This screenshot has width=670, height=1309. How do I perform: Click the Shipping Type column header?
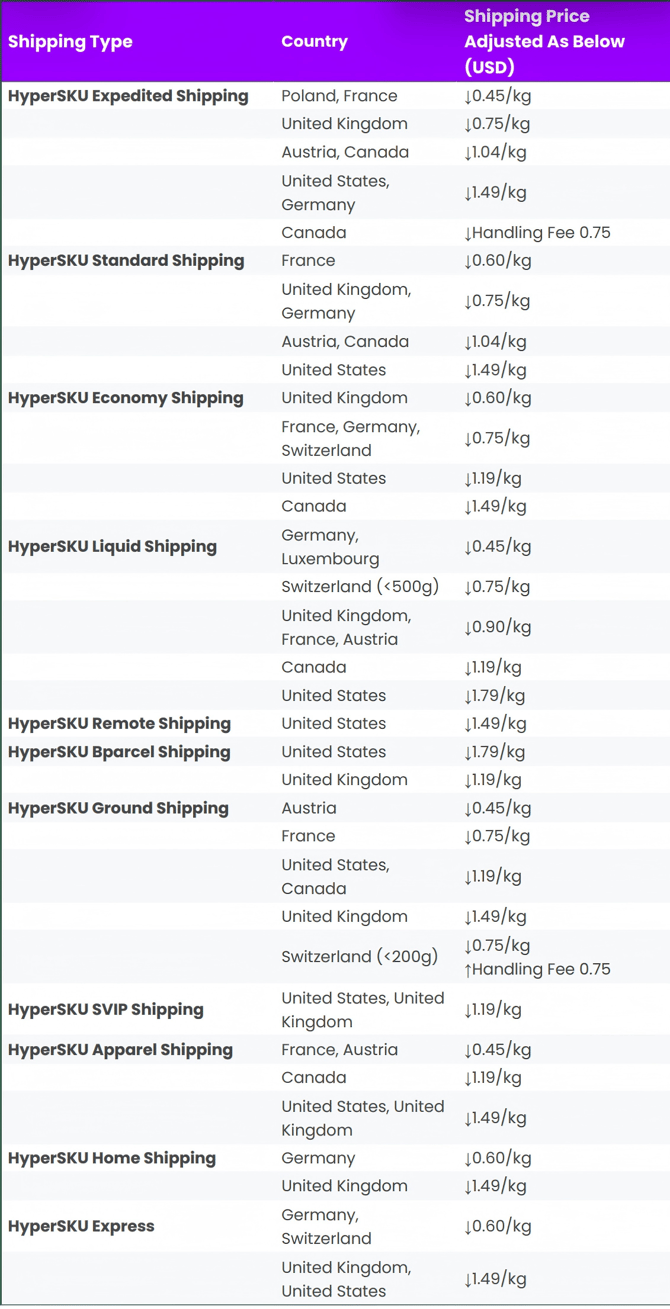click(70, 42)
